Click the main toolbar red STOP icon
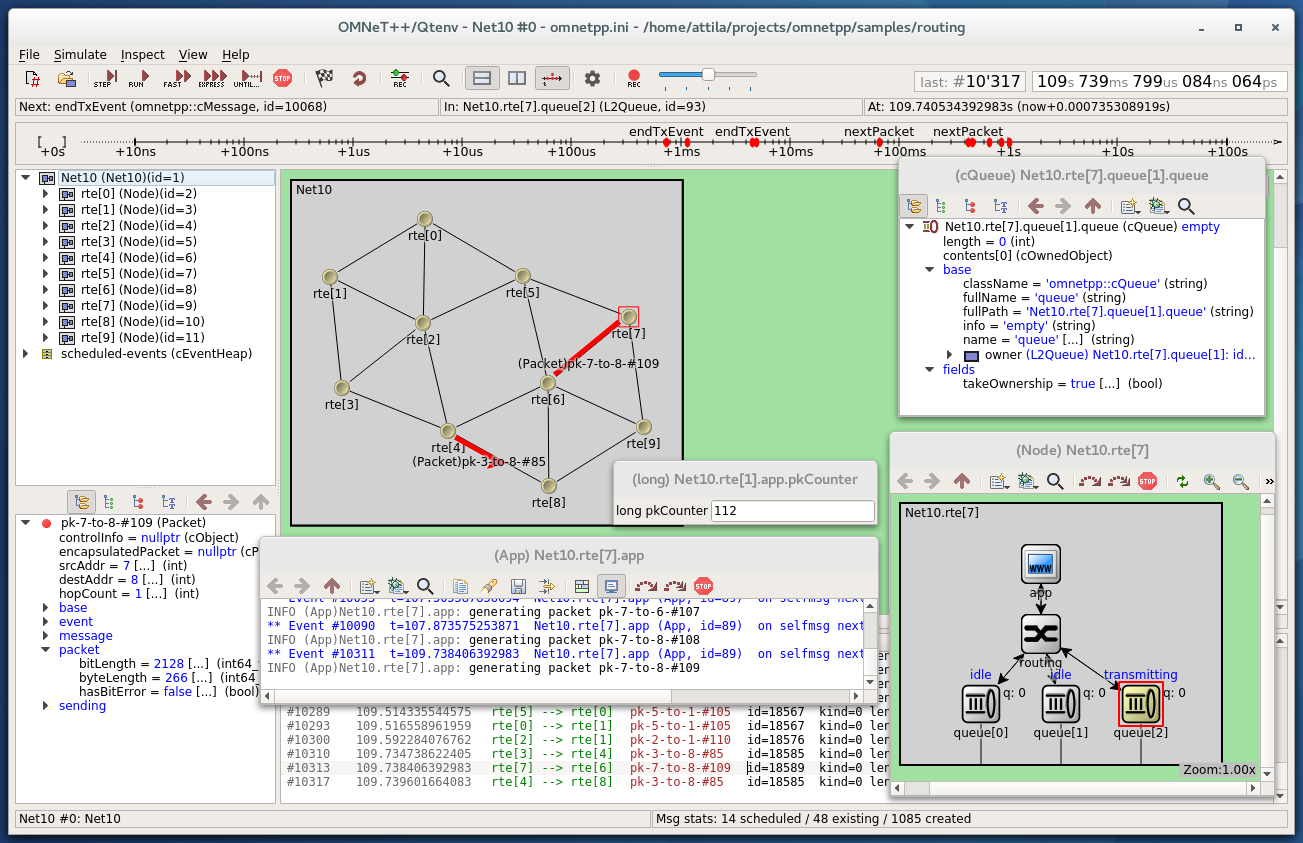The width and height of the screenshot is (1303, 843). (282, 78)
